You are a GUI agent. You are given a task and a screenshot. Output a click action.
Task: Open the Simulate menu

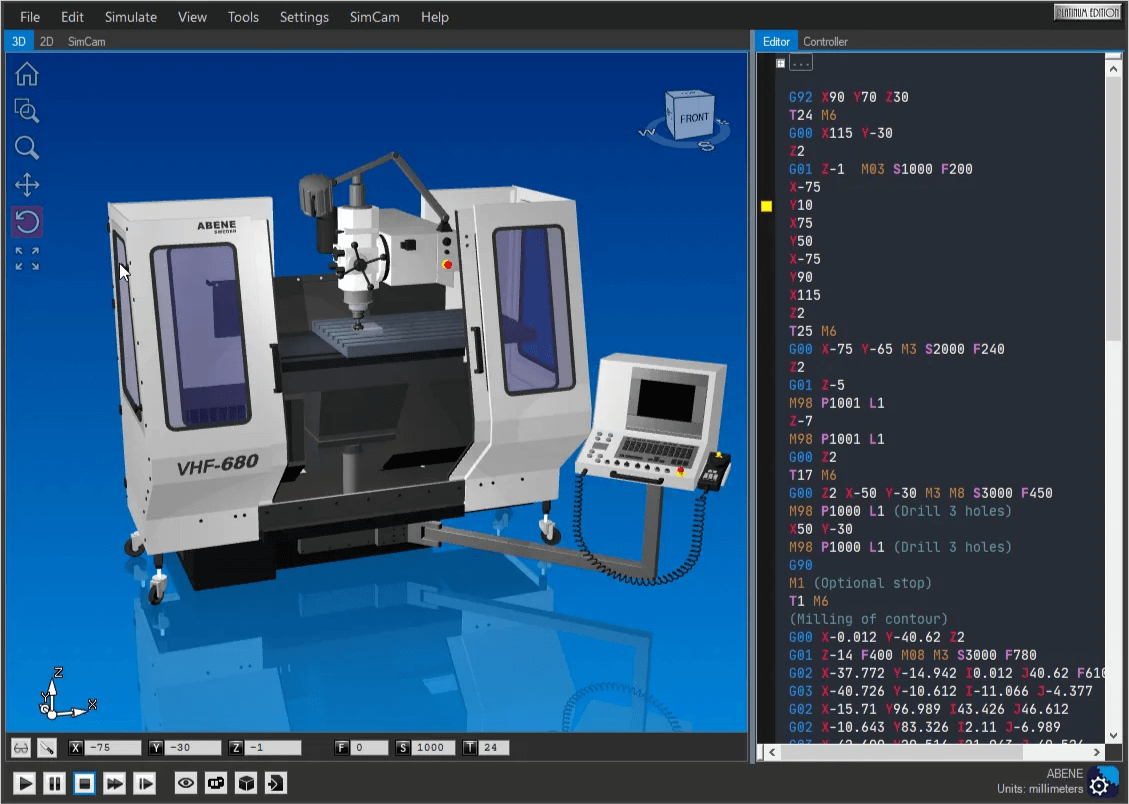coord(130,17)
